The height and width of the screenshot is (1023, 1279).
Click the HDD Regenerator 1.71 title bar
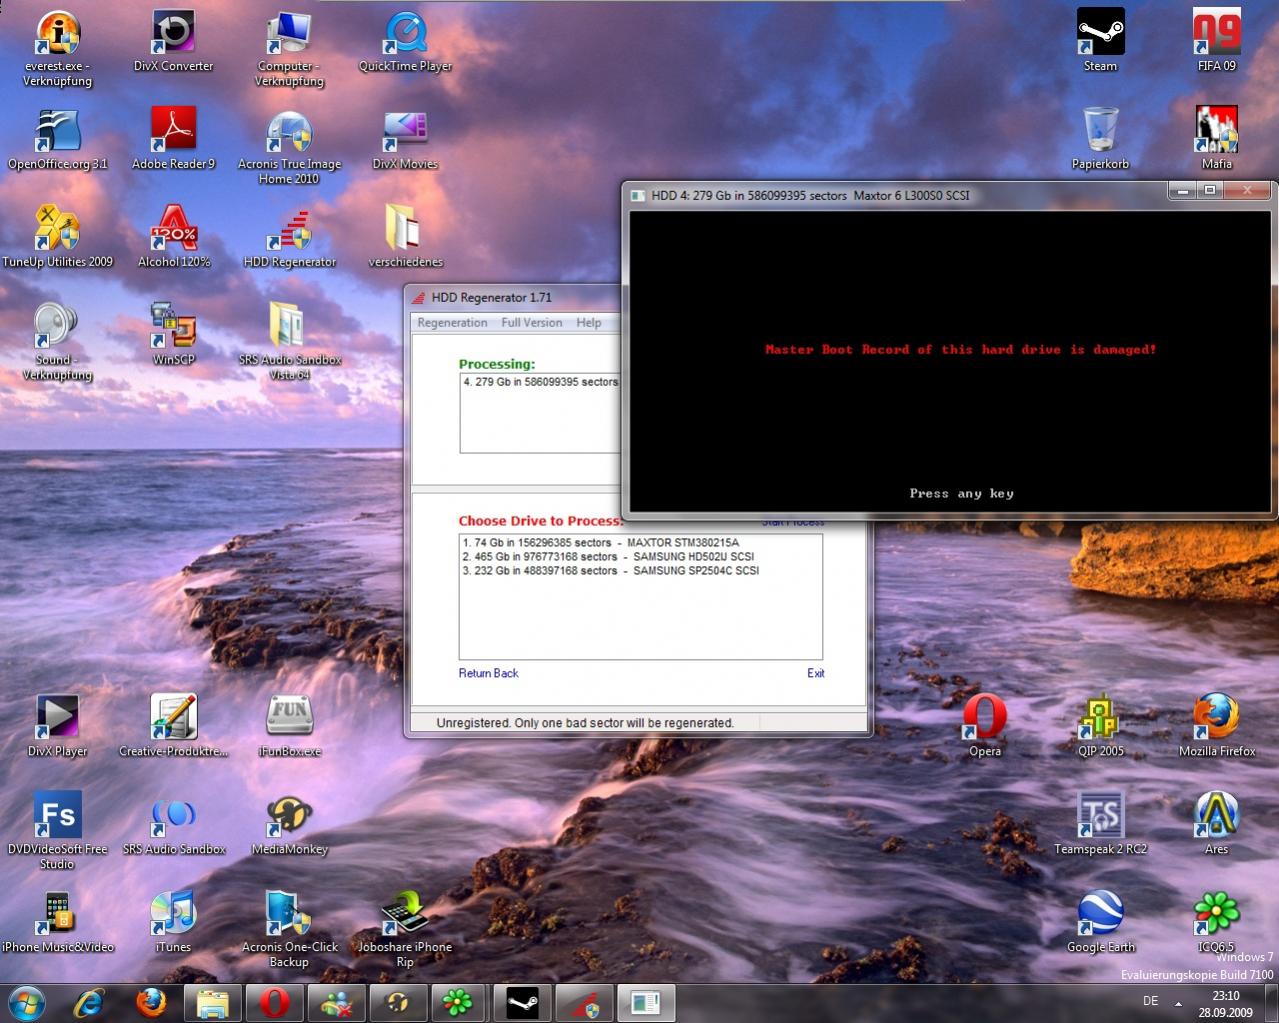coord(514,297)
